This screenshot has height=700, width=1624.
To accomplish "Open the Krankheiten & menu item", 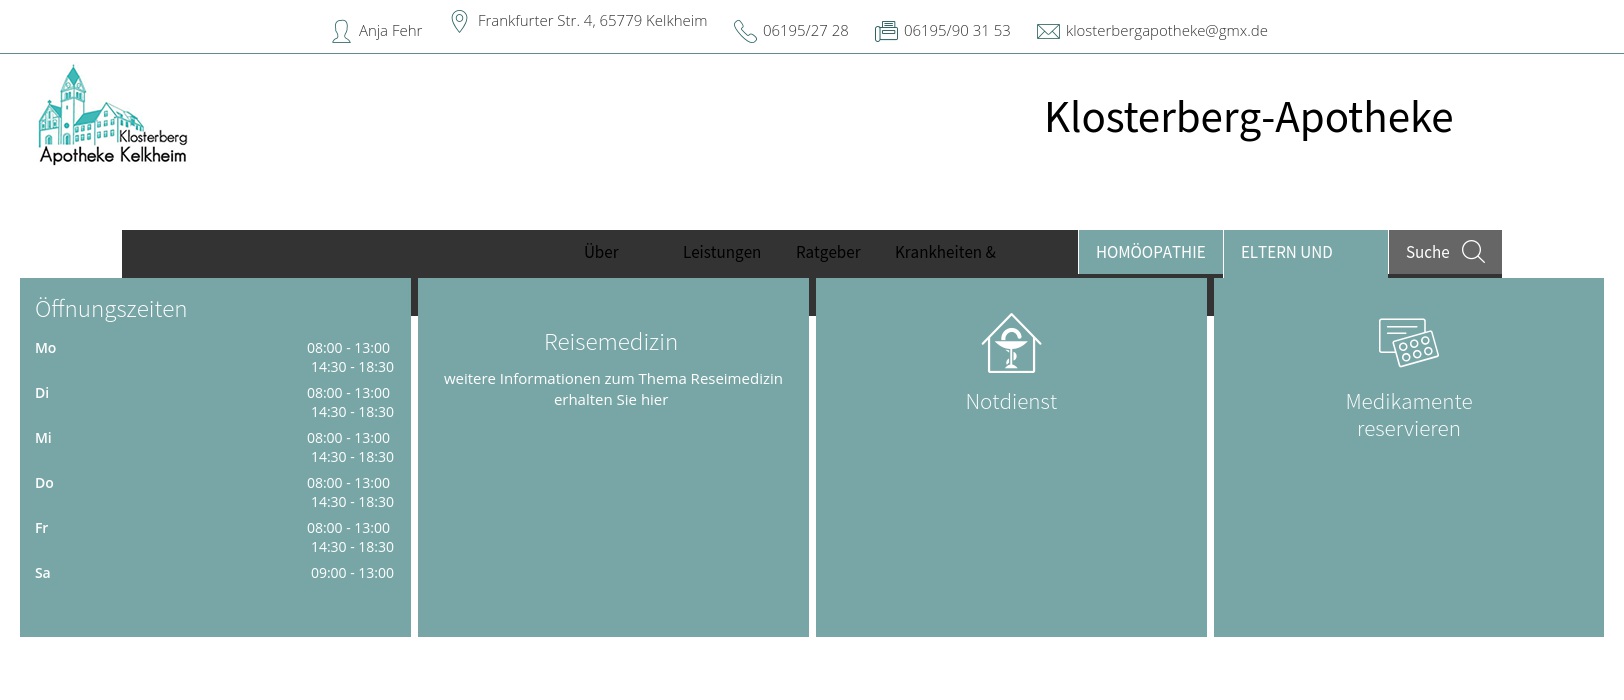I will [945, 252].
